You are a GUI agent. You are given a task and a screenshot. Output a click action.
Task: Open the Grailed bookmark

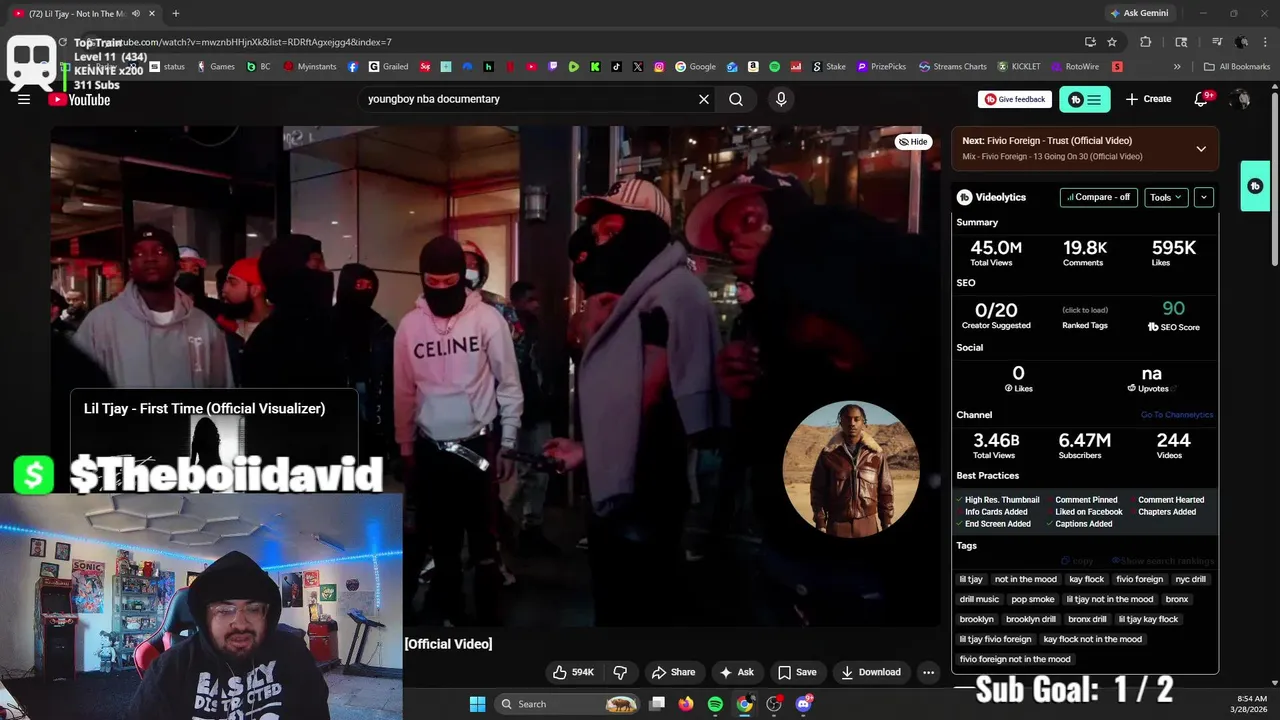[388, 67]
